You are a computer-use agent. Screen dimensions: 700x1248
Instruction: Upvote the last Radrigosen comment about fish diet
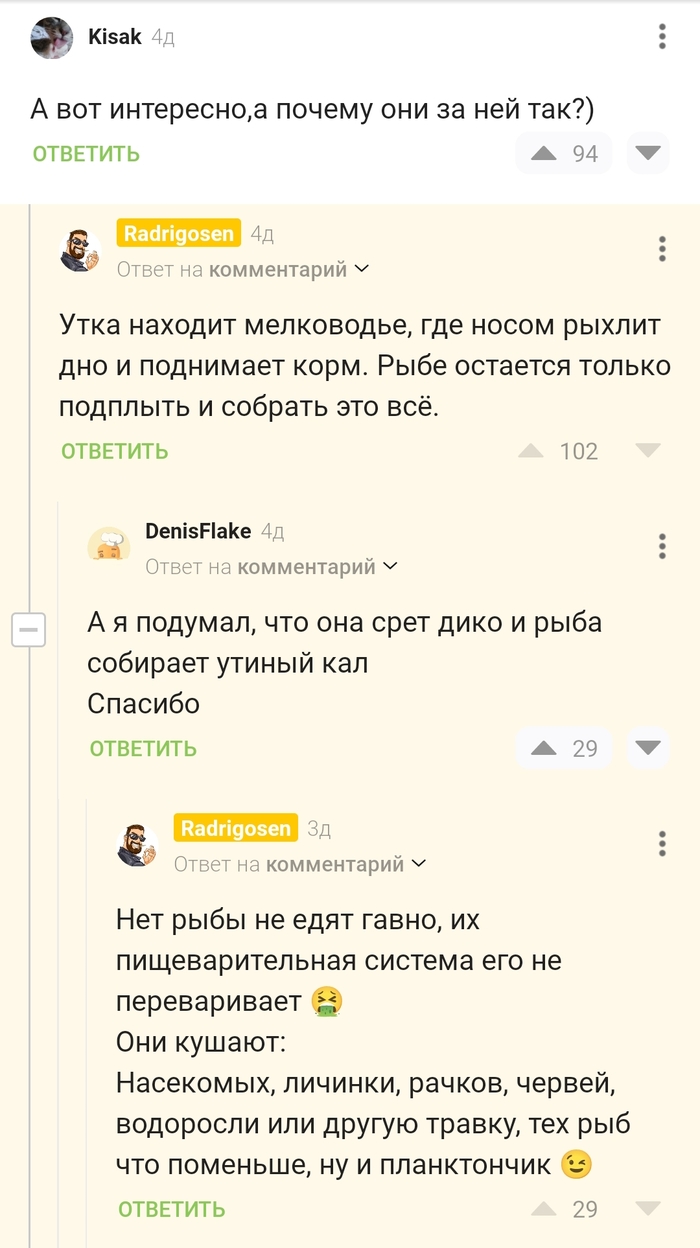(544, 1209)
